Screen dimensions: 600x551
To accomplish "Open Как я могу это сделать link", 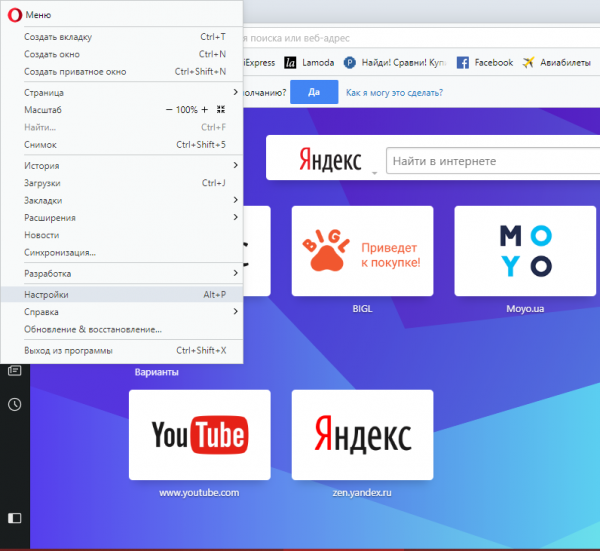I will [394, 93].
